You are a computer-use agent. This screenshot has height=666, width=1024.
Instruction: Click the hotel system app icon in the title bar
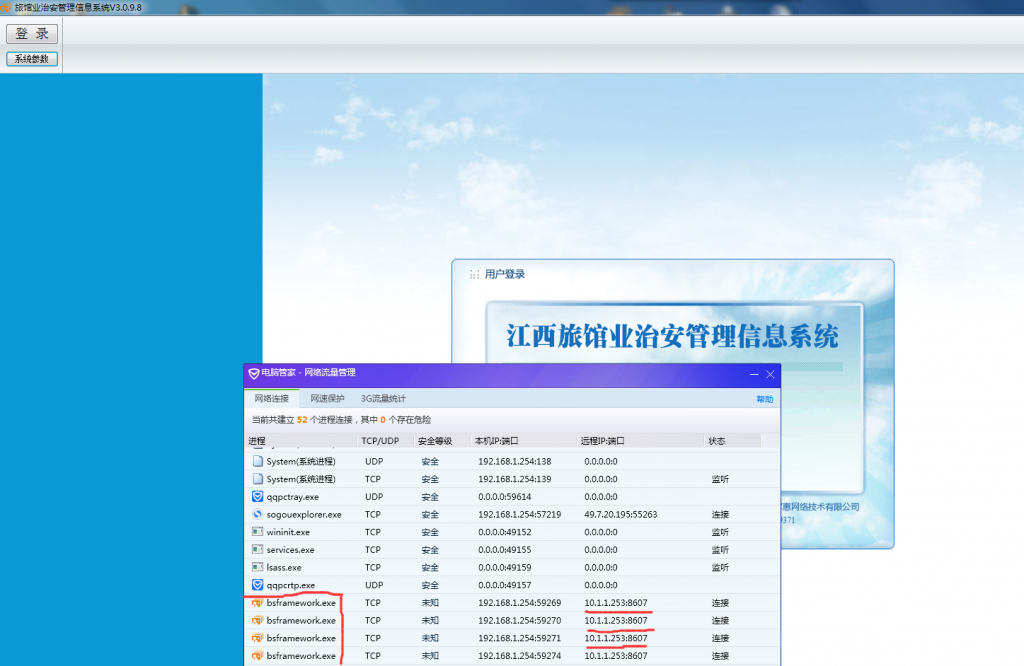pos(6,7)
